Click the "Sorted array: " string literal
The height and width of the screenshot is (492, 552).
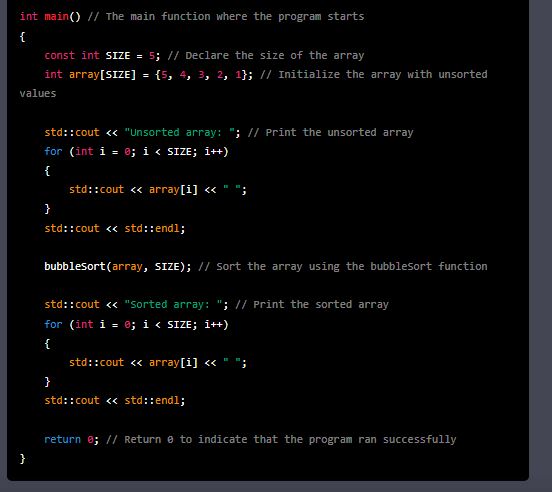point(173,304)
